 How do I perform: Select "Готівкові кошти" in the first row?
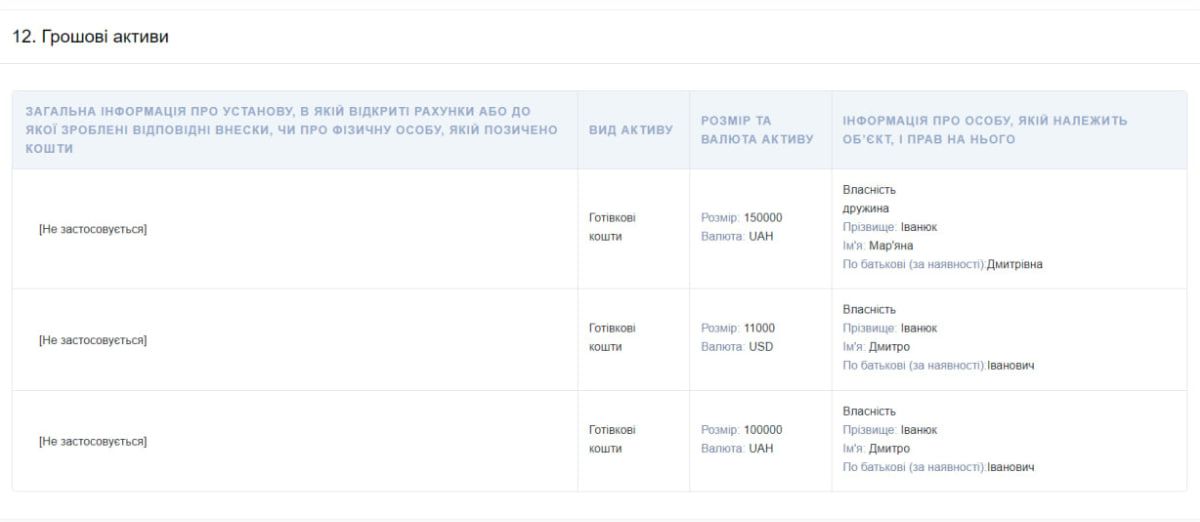tap(612, 228)
